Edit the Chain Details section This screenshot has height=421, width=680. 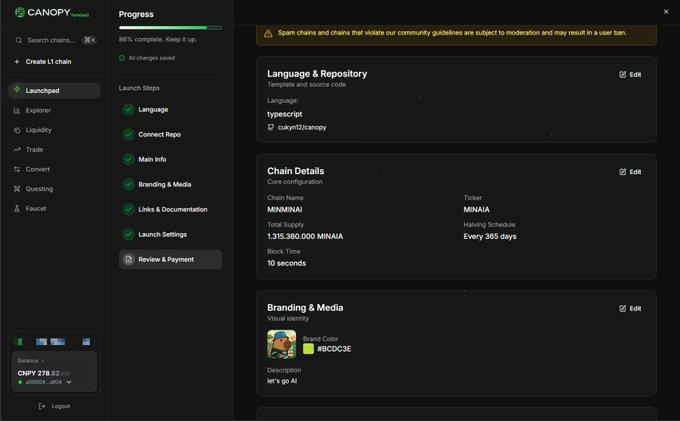(x=630, y=172)
